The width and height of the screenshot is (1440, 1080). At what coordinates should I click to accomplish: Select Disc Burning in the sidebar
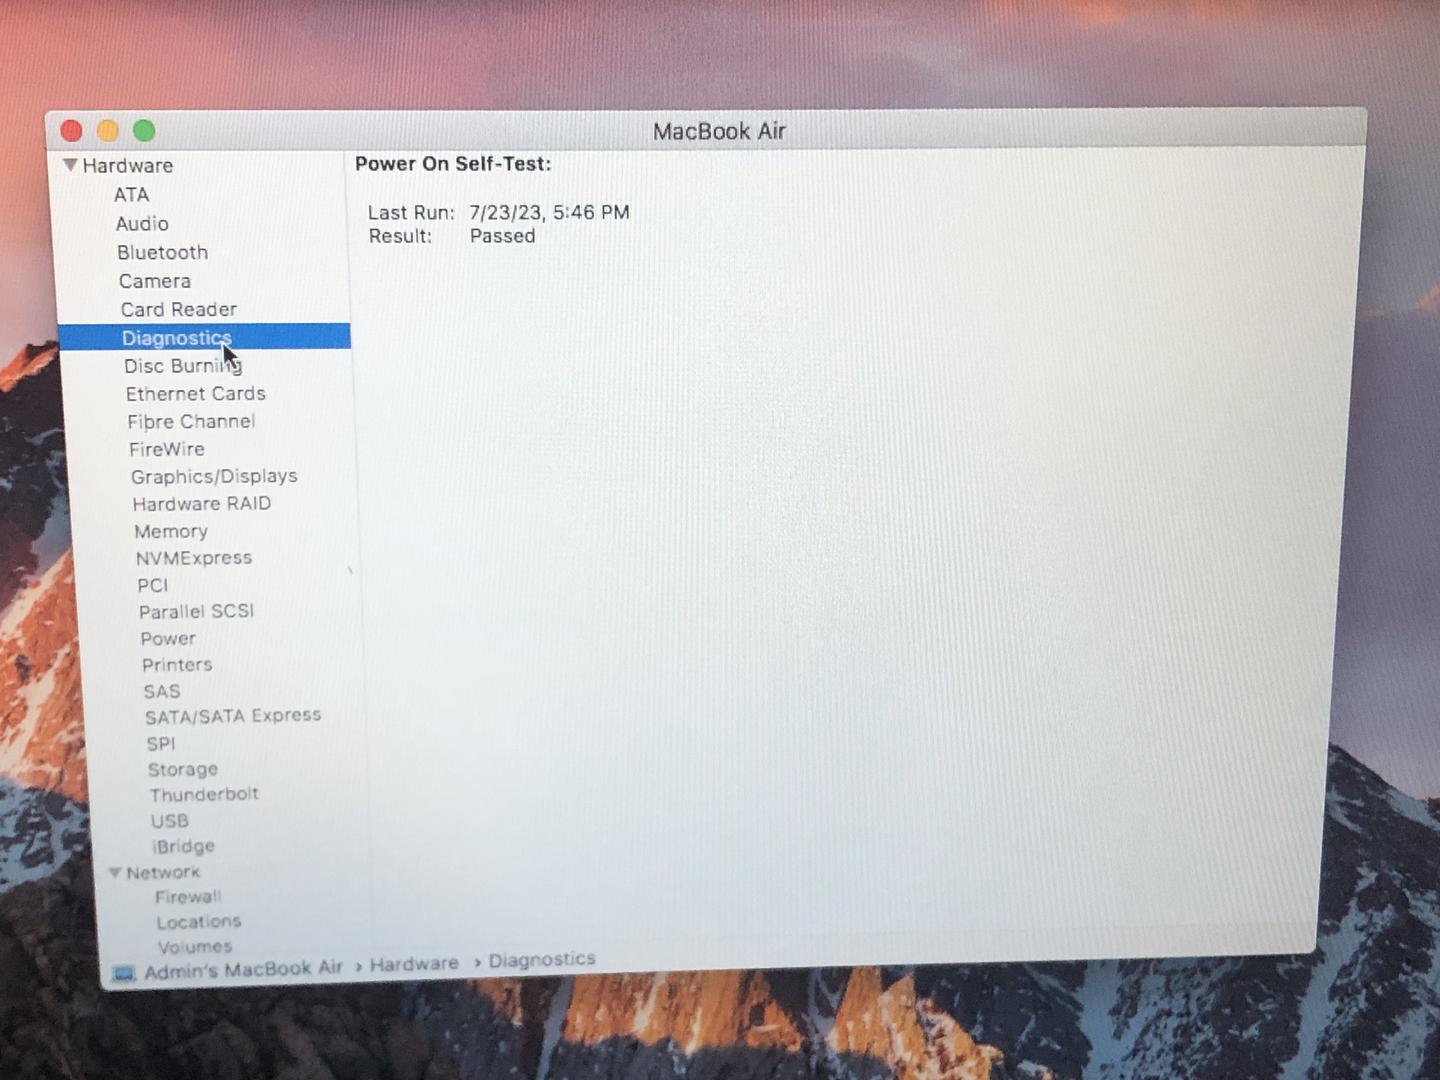pyautogui.click(x=183, y=366)
